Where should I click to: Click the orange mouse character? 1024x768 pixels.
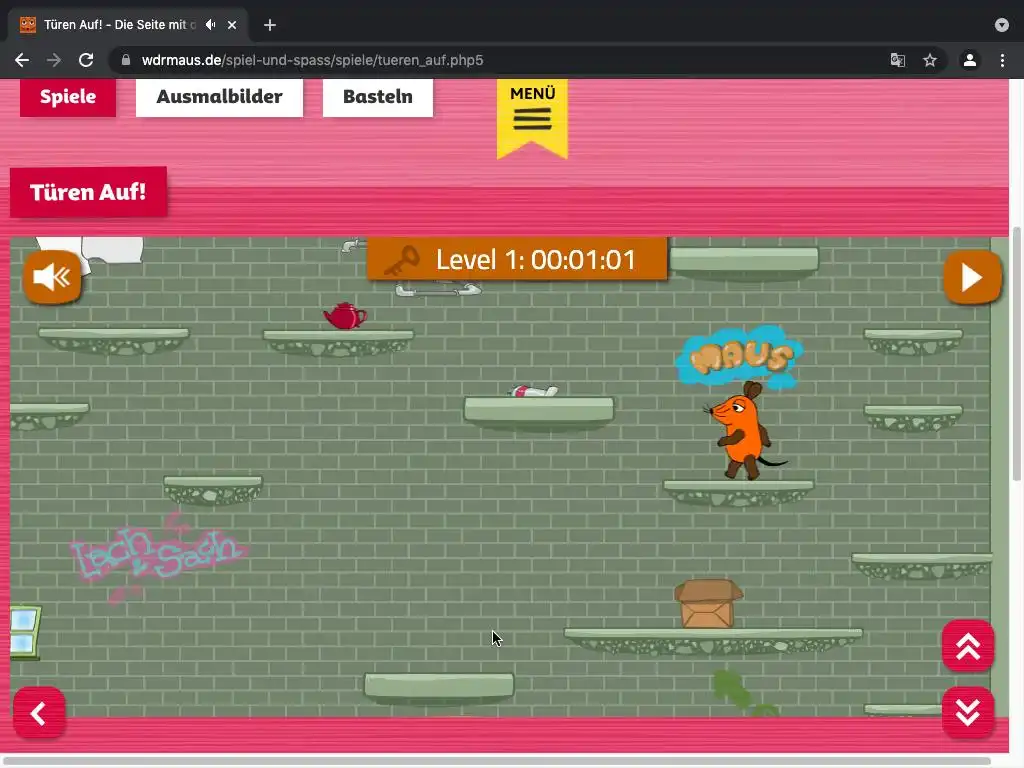[744, 431]
